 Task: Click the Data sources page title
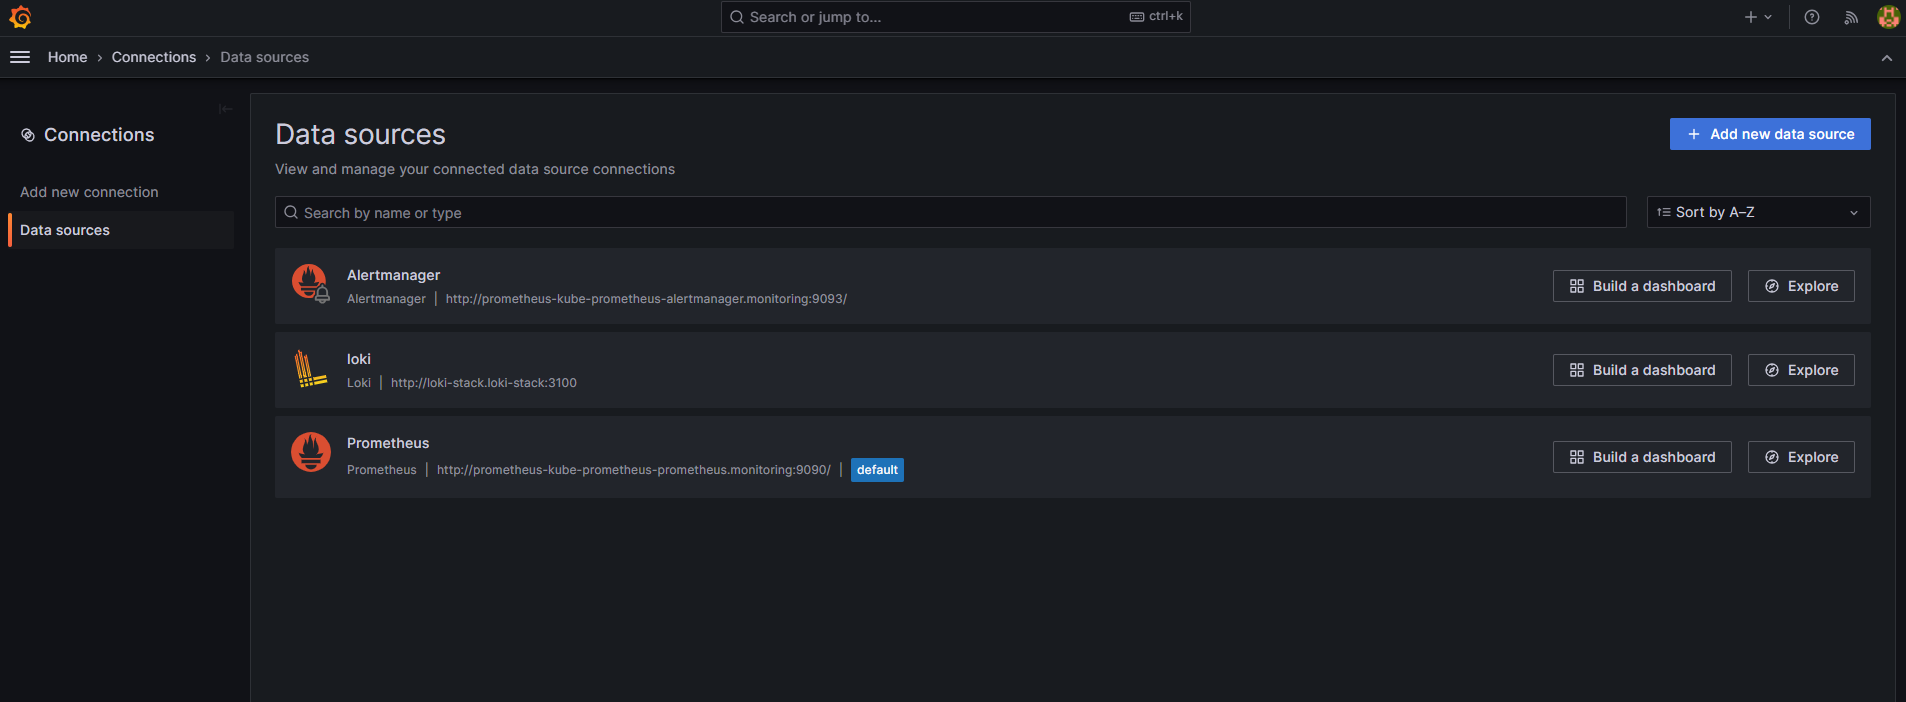(x=360, y=134)
